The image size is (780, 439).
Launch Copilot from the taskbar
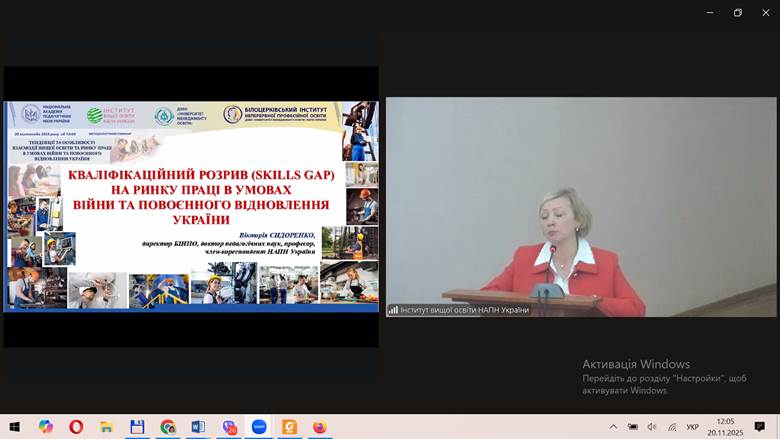click(46, 427)
